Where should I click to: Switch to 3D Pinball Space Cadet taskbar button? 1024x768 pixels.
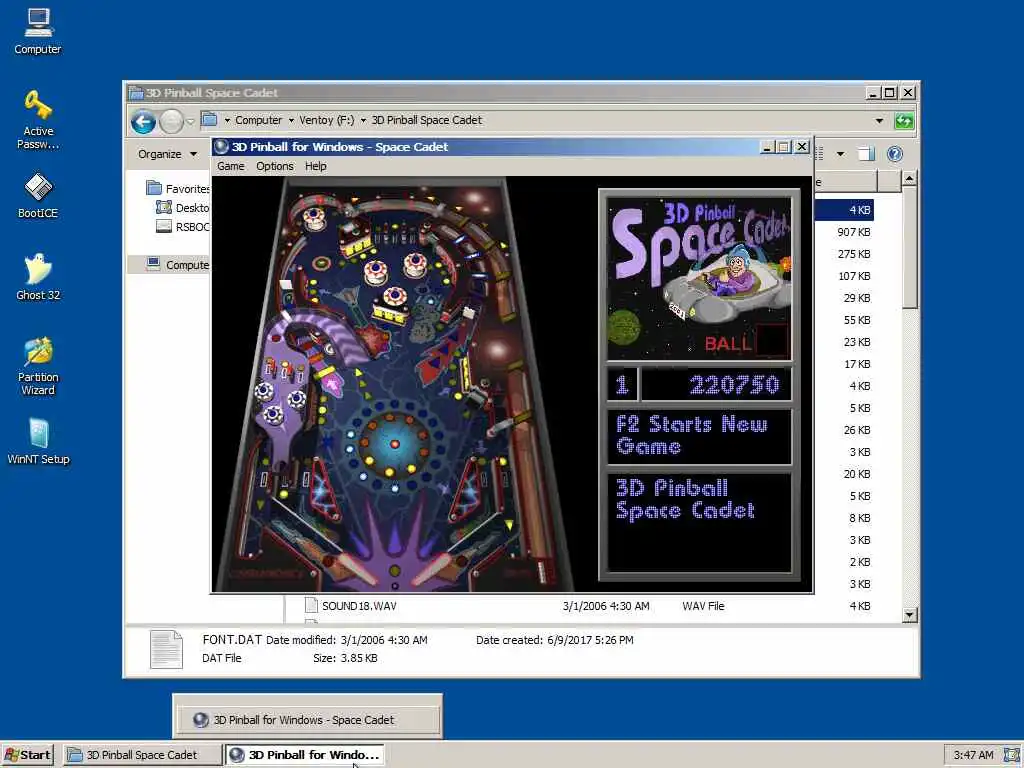click(142, 755)
